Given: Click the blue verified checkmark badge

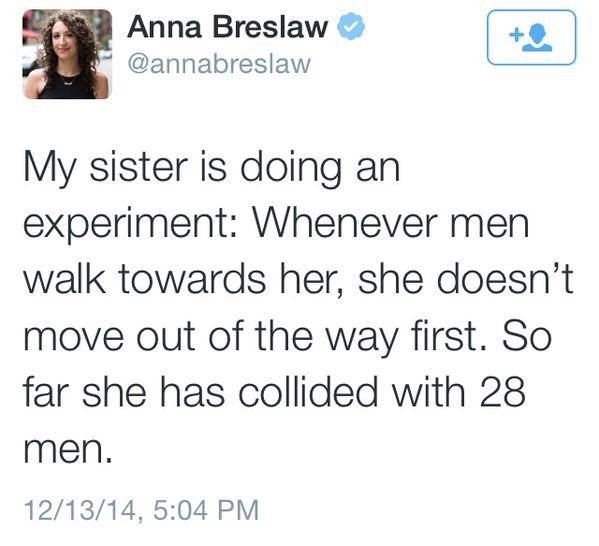Looking at the screenshot, I should tap(350, 26).
